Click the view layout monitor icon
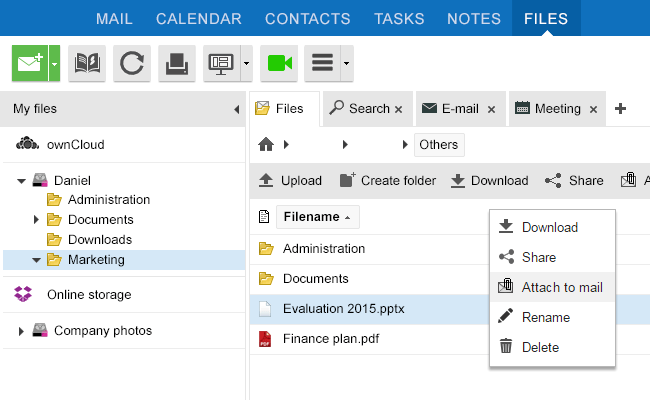The height and width of the screenshot is (400, 650). point(221,63)
